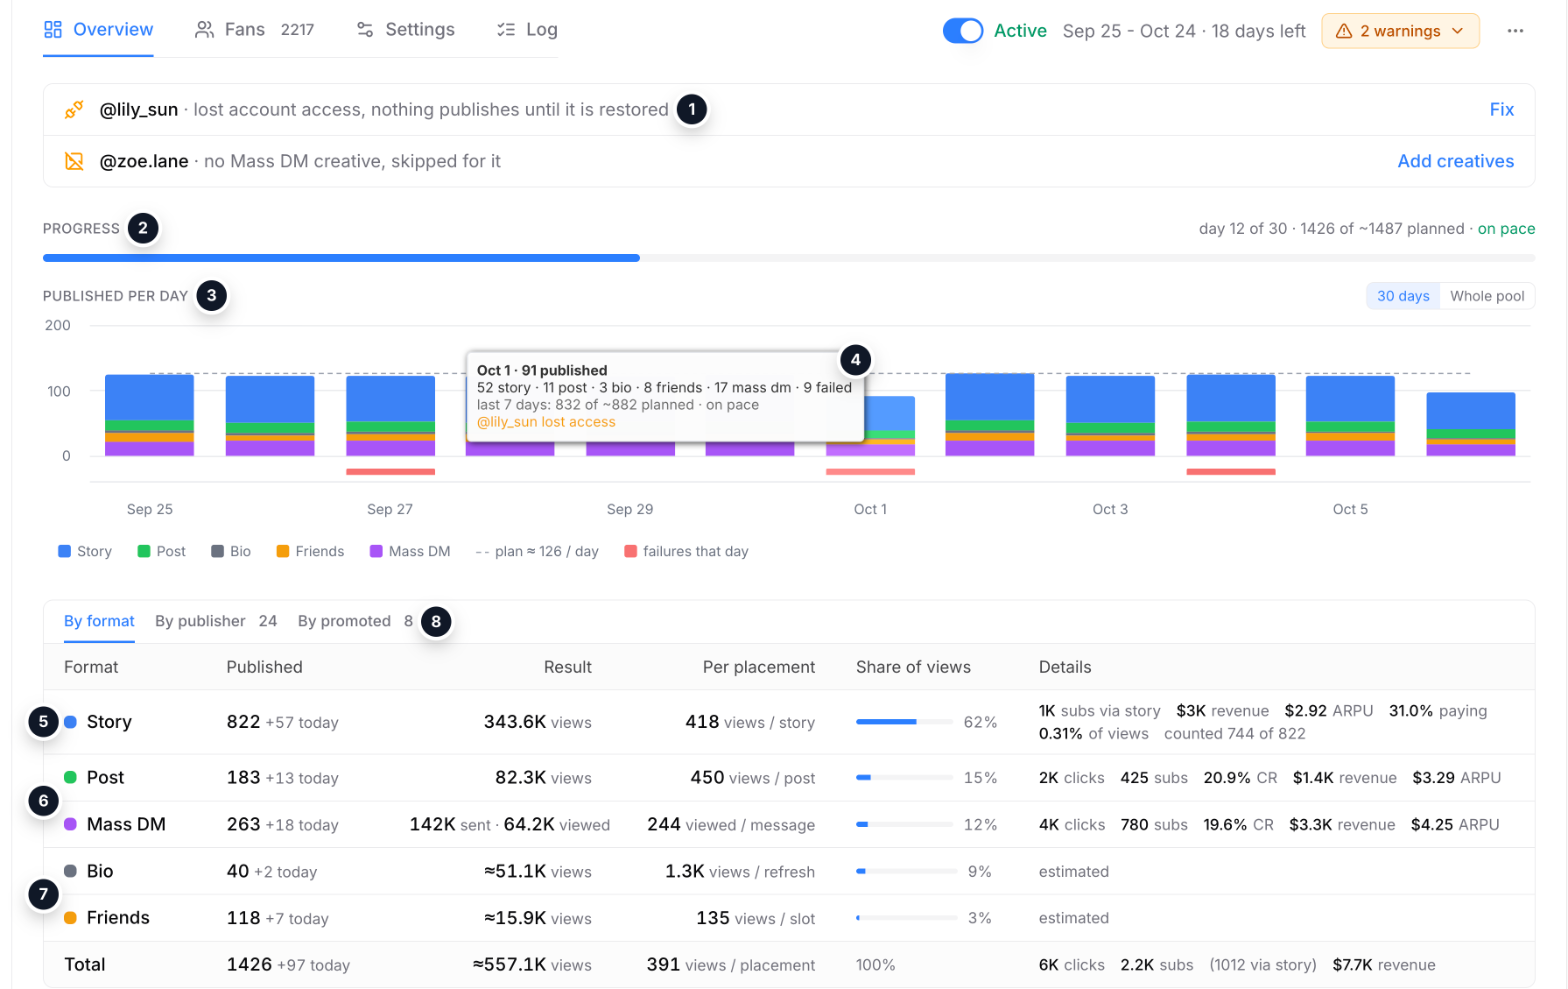Click the Friends legend orange swatch
The image size is (1568, 989).
coord(283,551)
